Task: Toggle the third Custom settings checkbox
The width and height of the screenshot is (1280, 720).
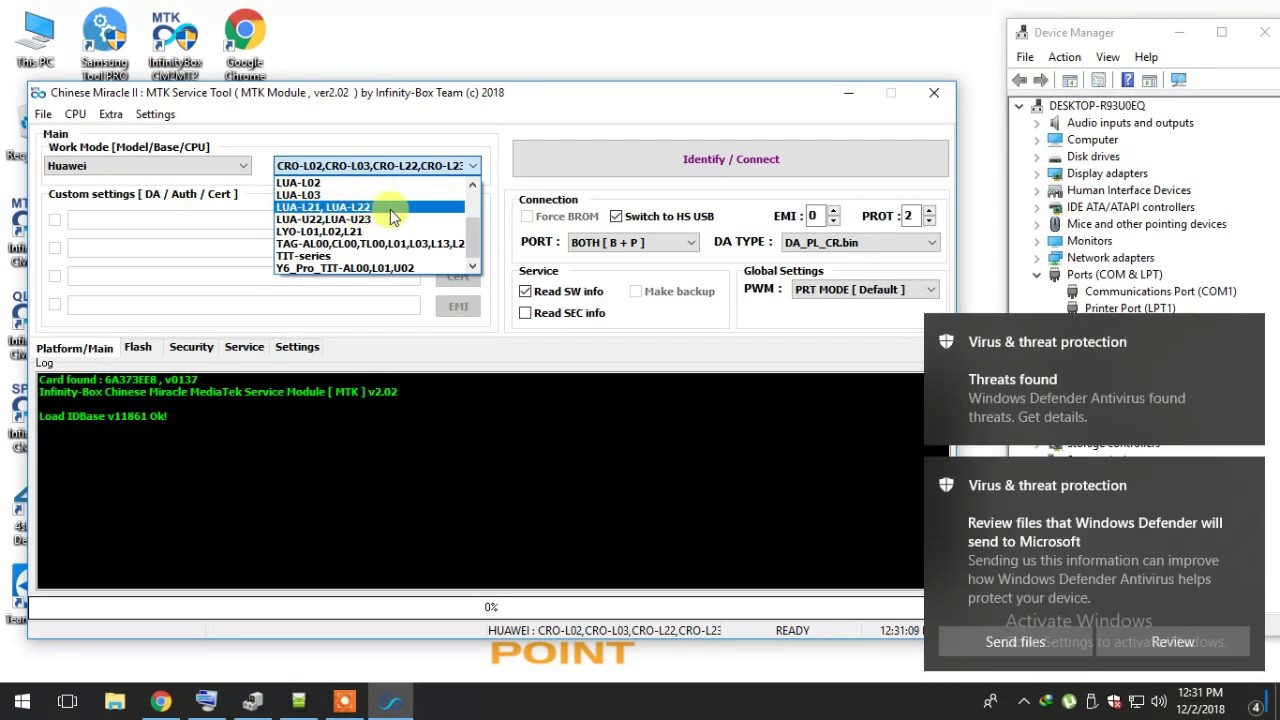Action: point(55,276)
